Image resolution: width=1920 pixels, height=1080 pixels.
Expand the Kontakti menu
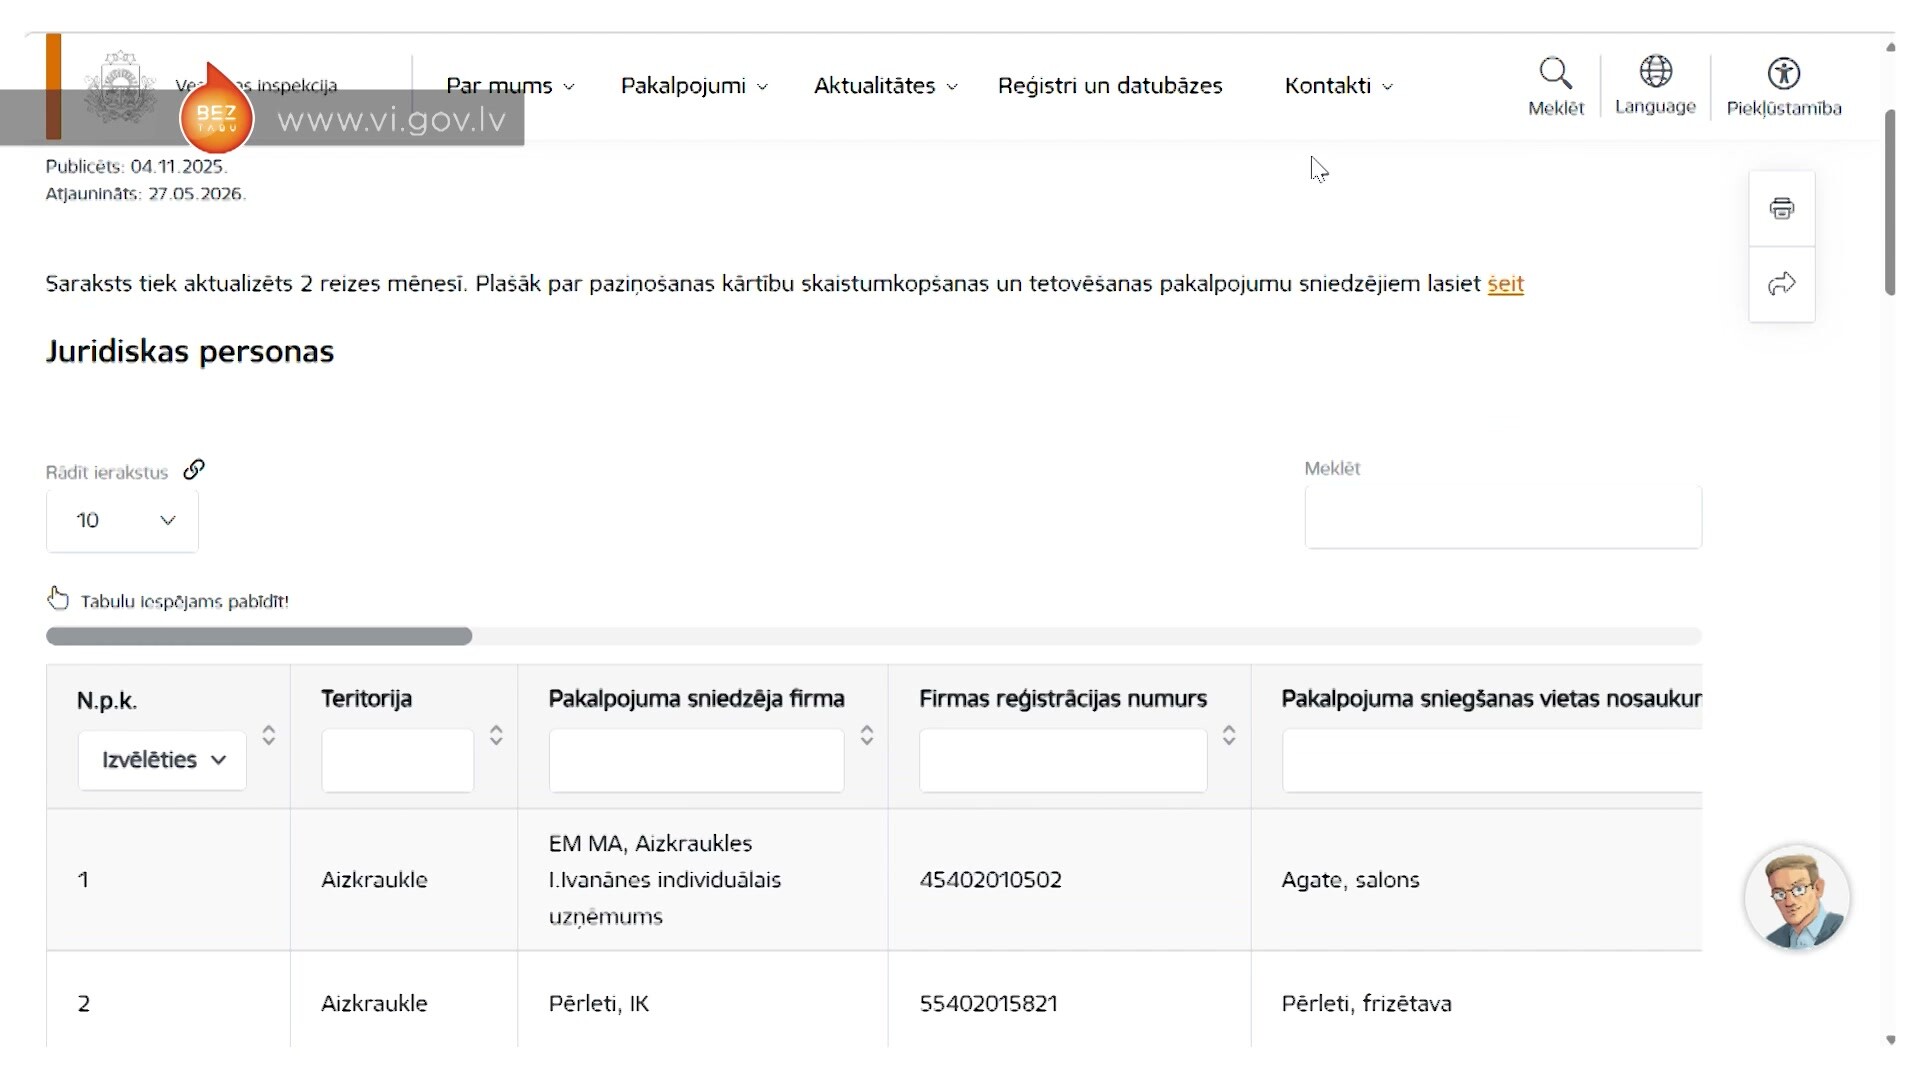pos(1338,86)
